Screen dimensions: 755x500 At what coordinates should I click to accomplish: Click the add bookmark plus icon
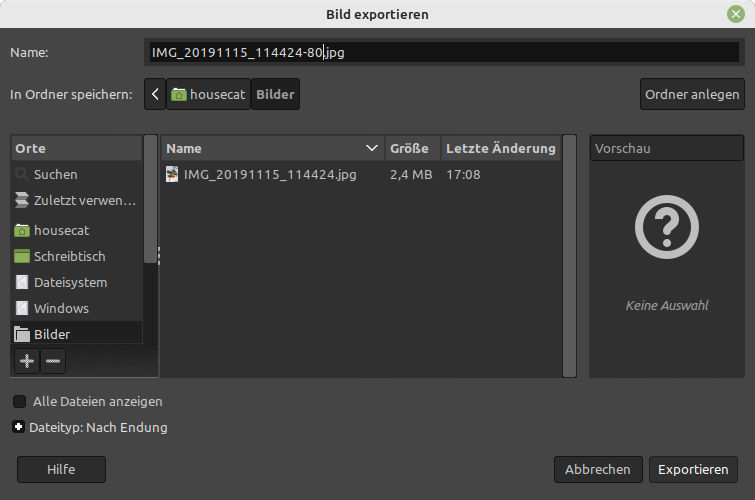pyautogui.click(x=27, y=361)
